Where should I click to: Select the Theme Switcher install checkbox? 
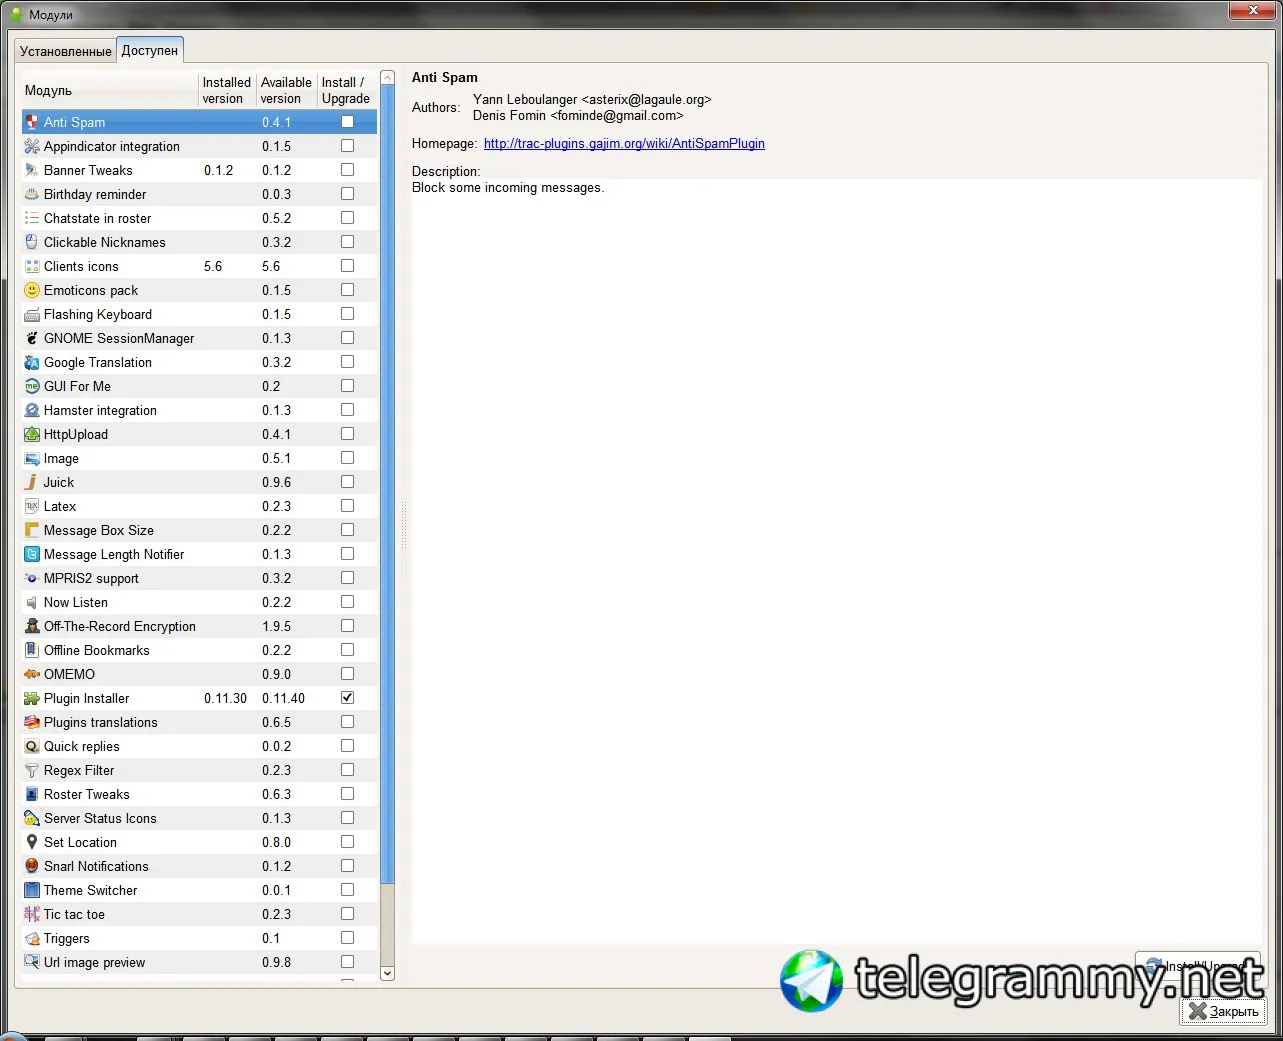347,890
